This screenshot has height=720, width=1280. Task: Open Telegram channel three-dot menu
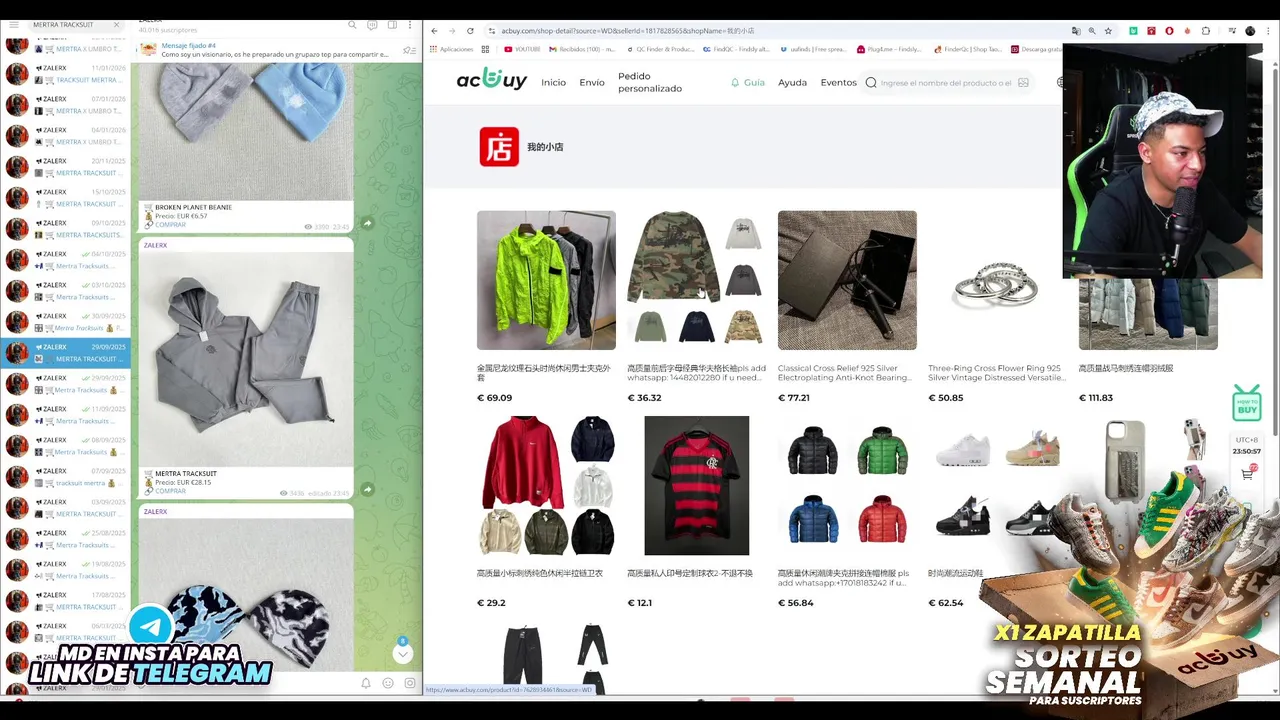(410, 24)
